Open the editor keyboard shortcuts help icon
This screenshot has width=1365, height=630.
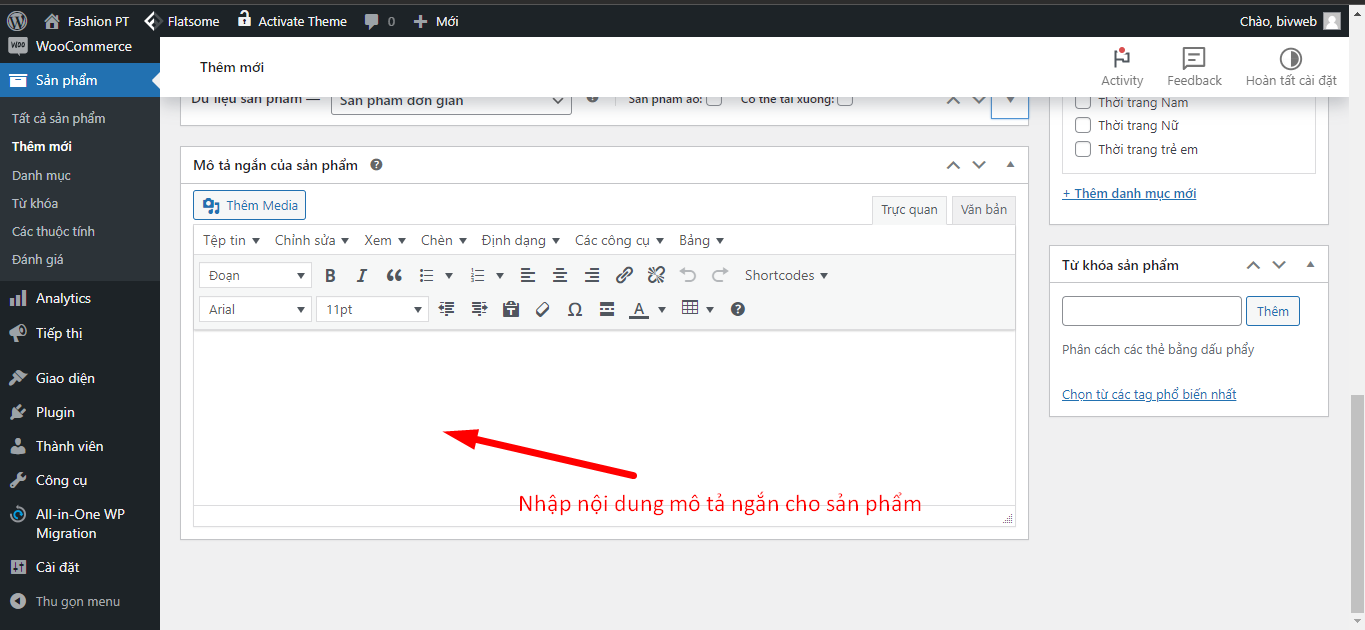(x=738, y=310)
